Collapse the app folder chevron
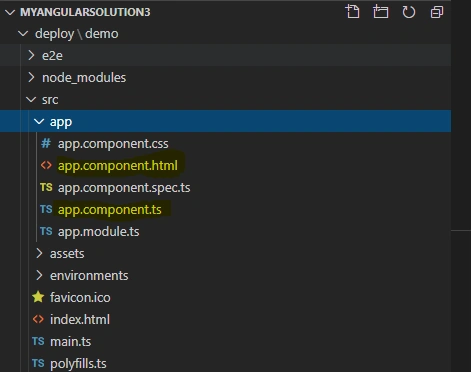472x372 pixels. pyautogui.click(x=39, y=121)
